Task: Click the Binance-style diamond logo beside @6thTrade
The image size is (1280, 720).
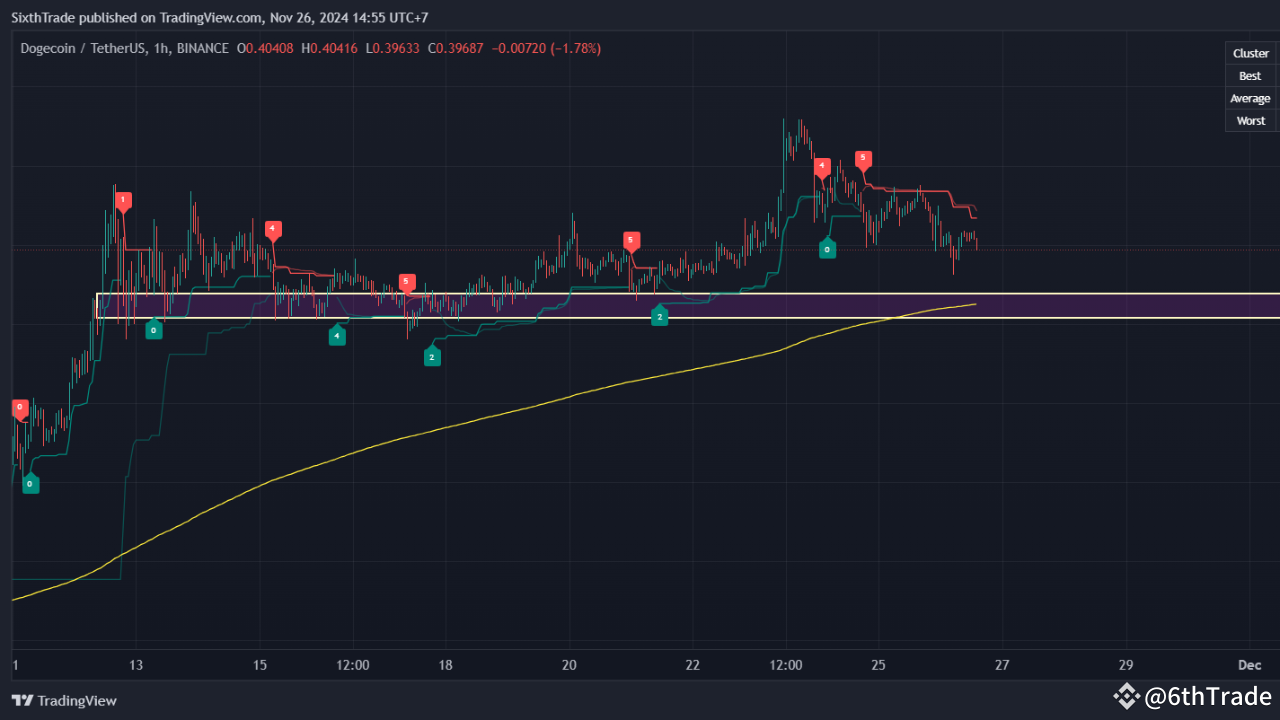Action: pyautogui.click(x=1128, y=696)
